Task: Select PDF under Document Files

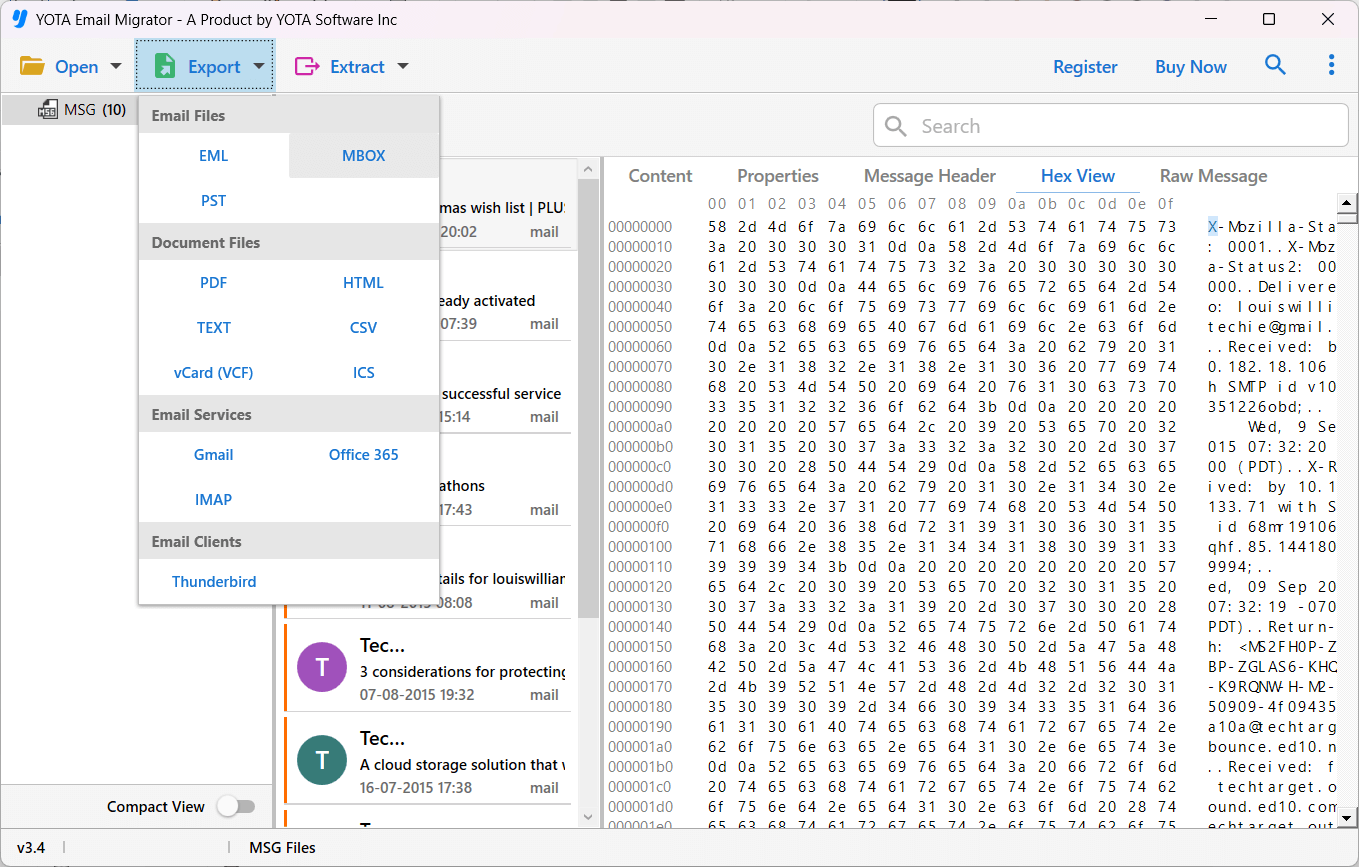Action: point(213,283)
